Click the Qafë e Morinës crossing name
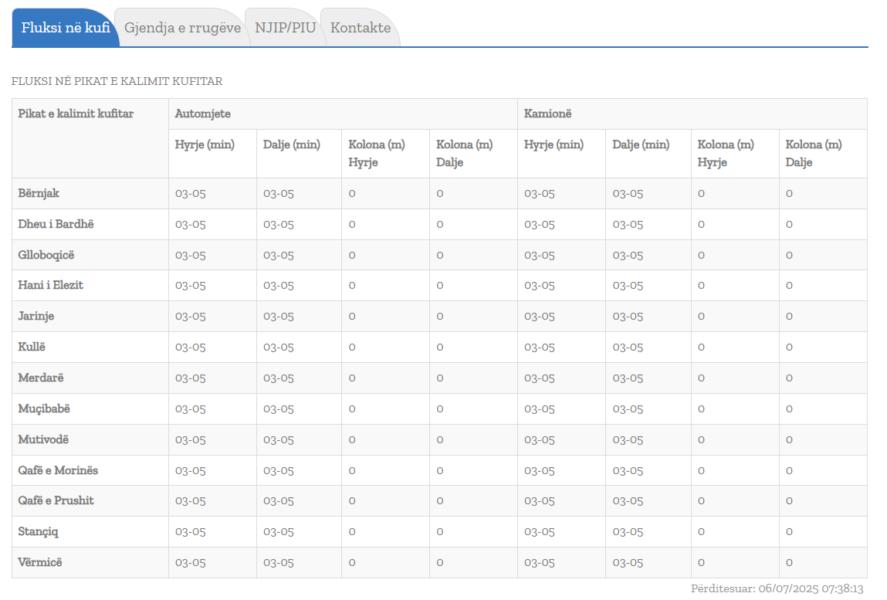This screenshot has width=887, height=600. coord(58,470)
